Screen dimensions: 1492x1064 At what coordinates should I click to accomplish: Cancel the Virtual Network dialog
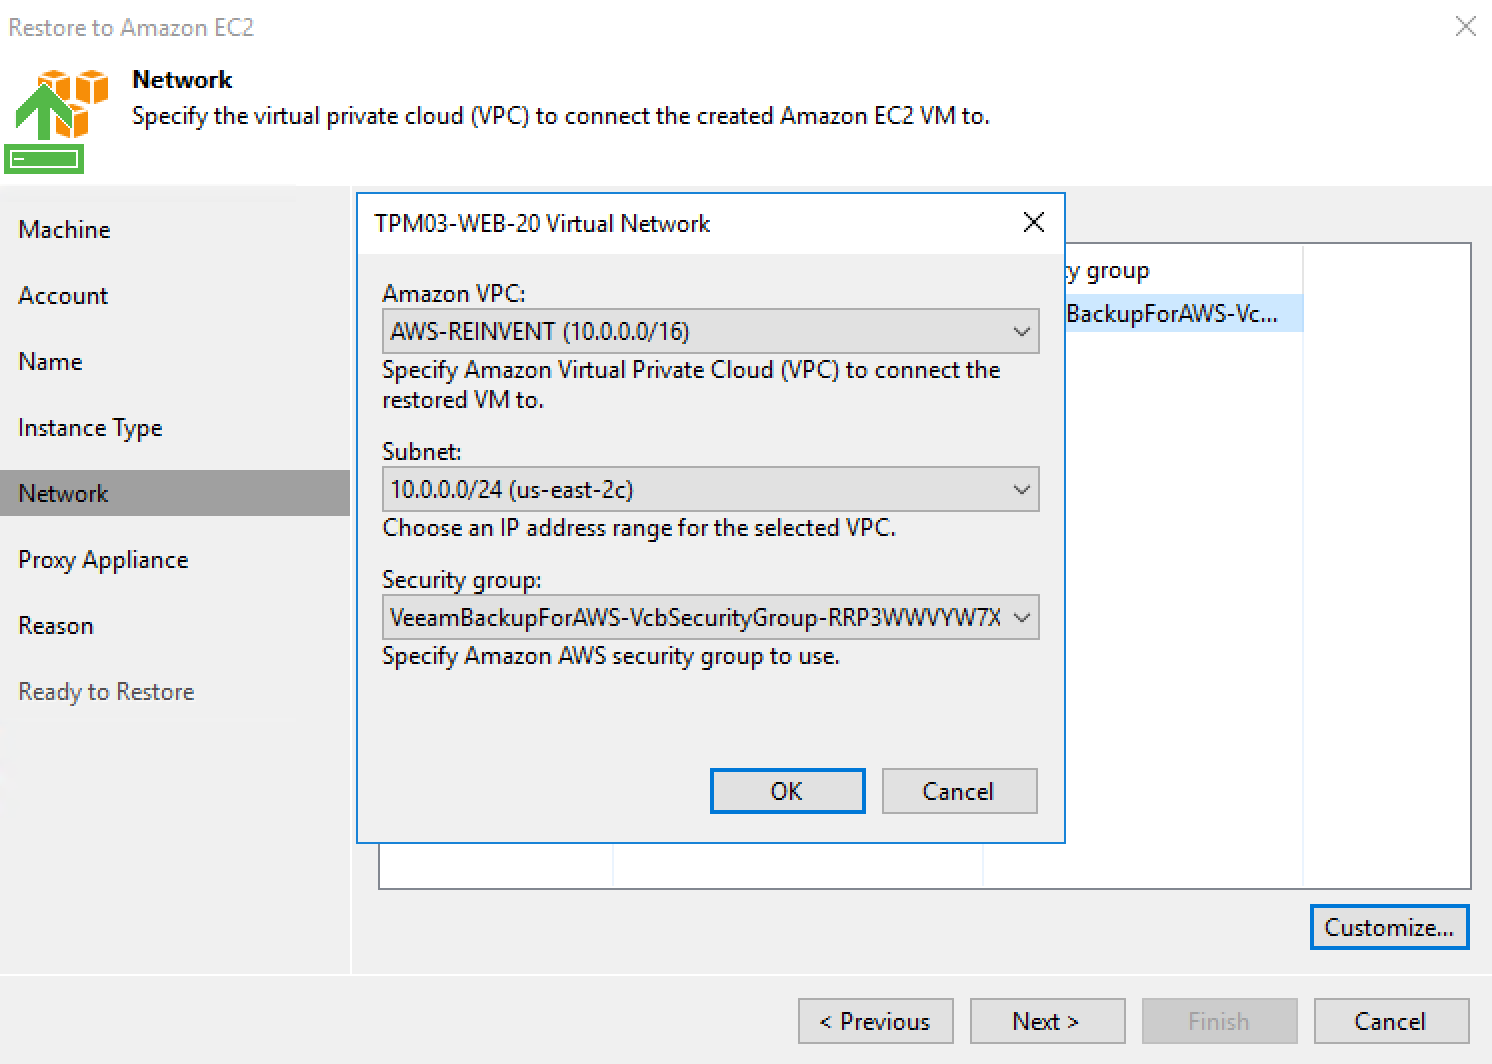tap(959, 791)
